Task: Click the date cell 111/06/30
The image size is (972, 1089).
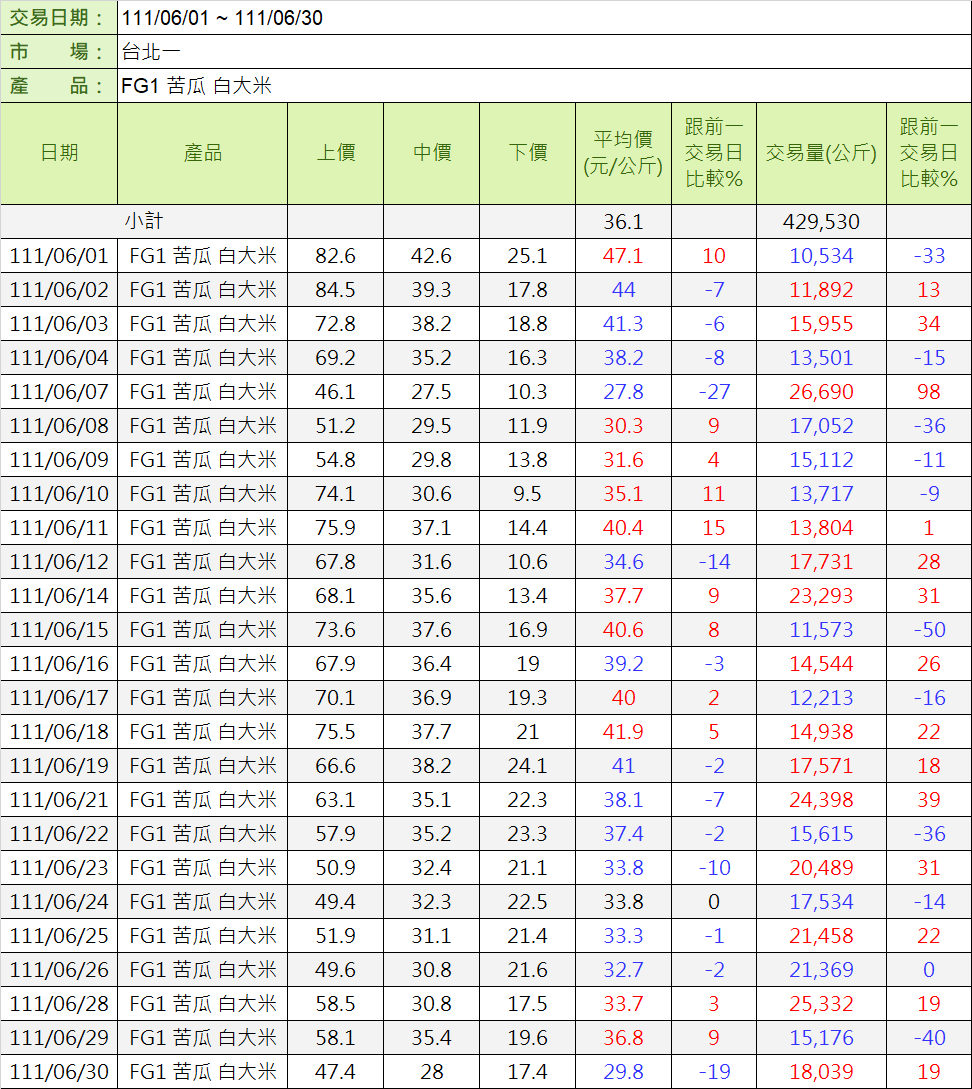Action: point(59,1072)
